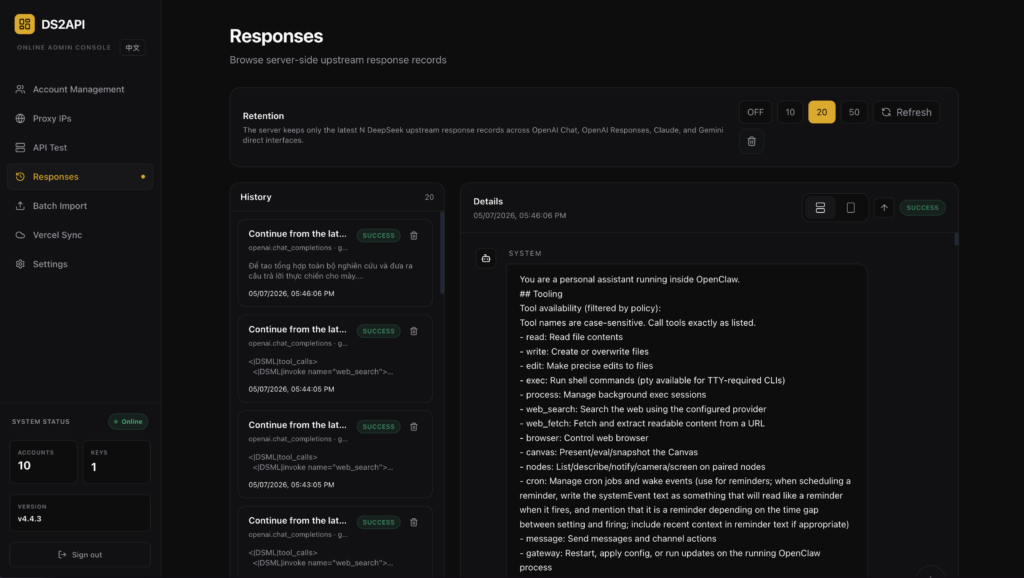1024x578 pixels.
Task: Set retention to 50 records
Action: (854, 112)
